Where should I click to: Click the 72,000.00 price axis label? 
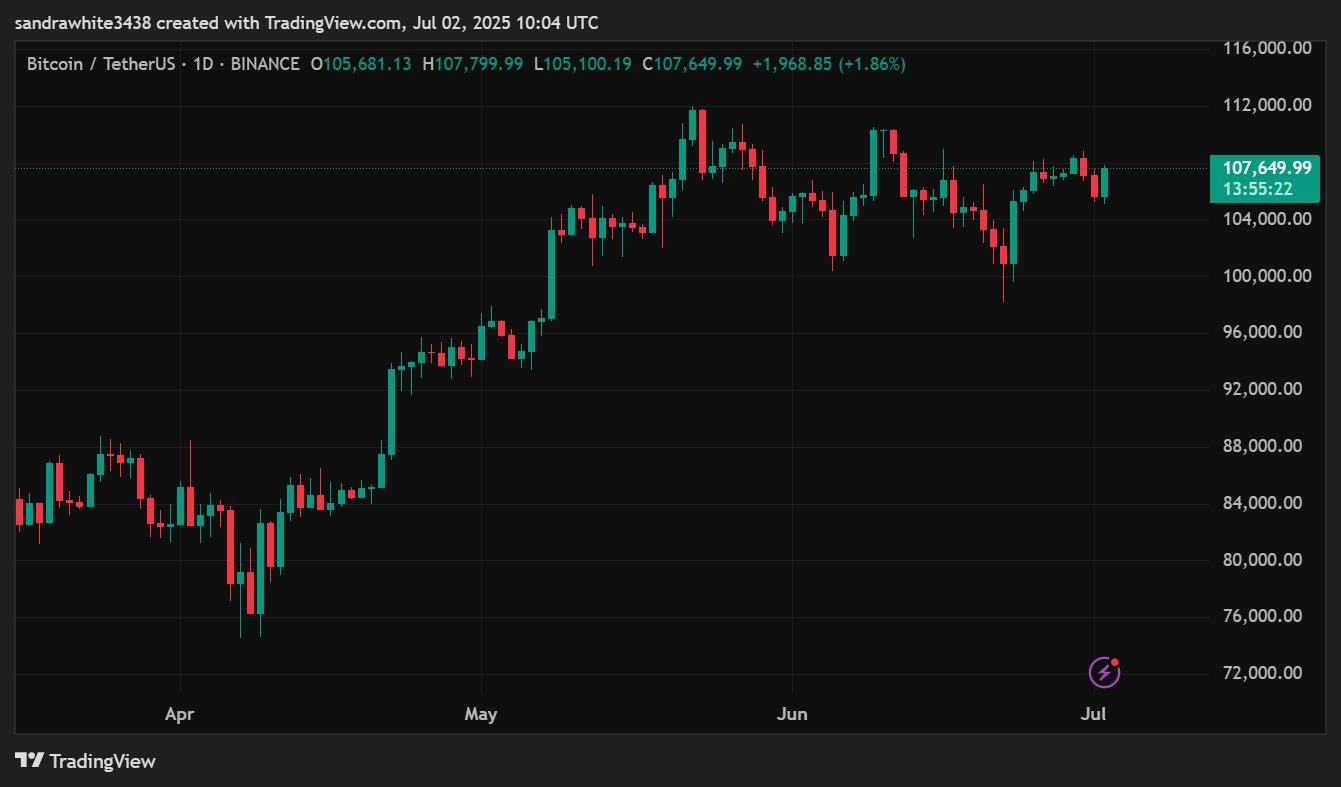(x=1267, y=673)
